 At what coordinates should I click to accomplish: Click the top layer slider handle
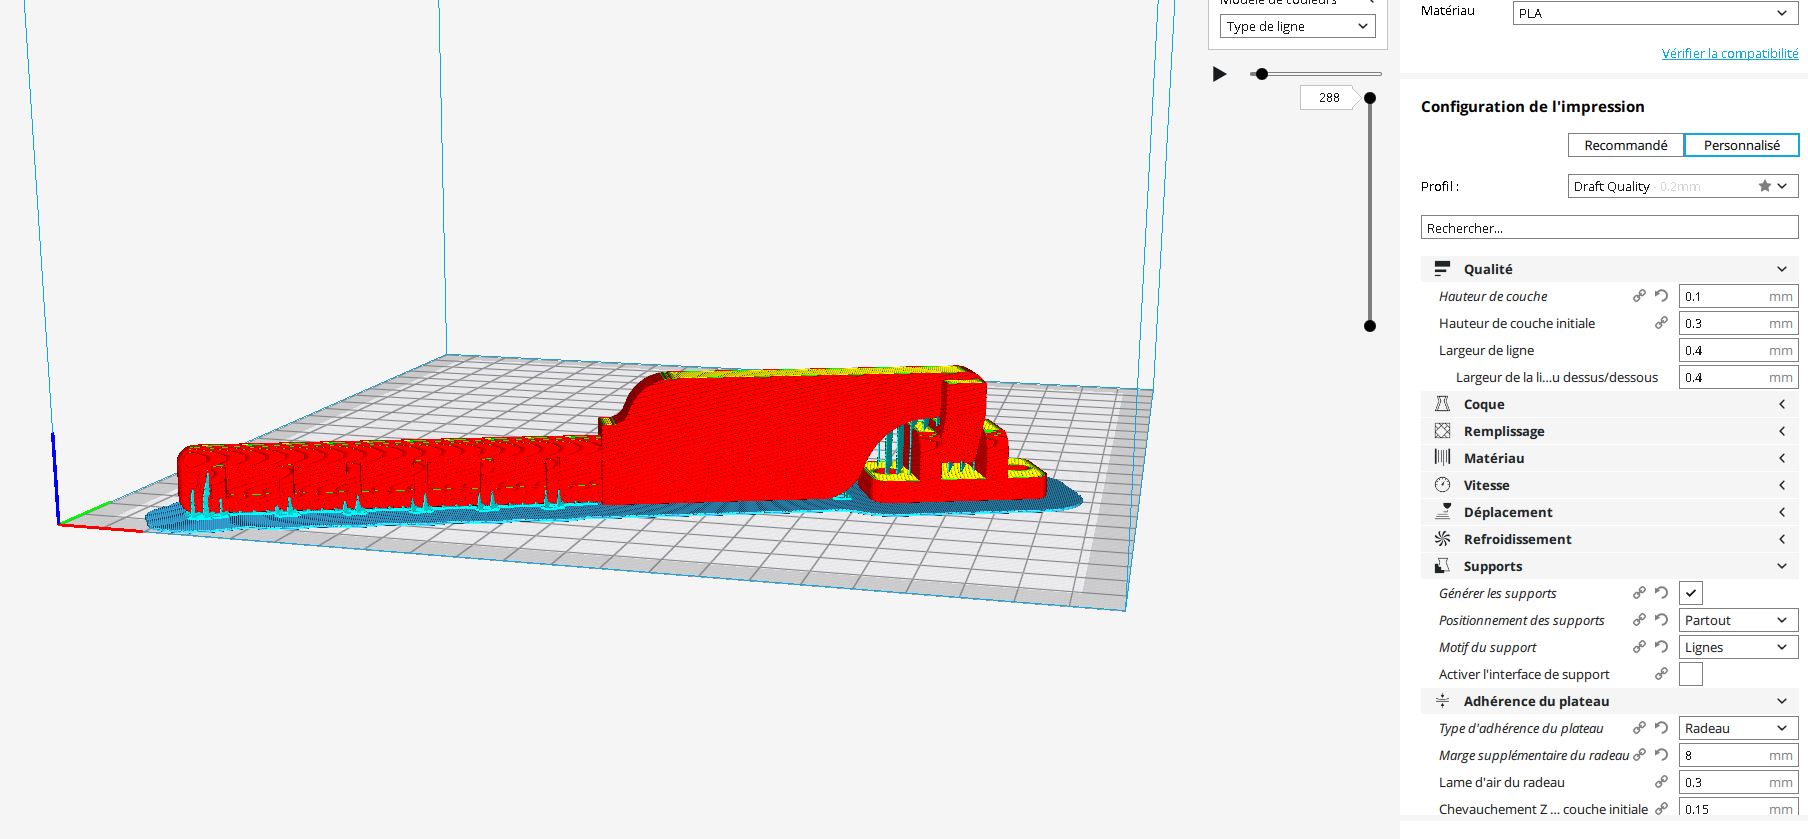[1370, 98]
